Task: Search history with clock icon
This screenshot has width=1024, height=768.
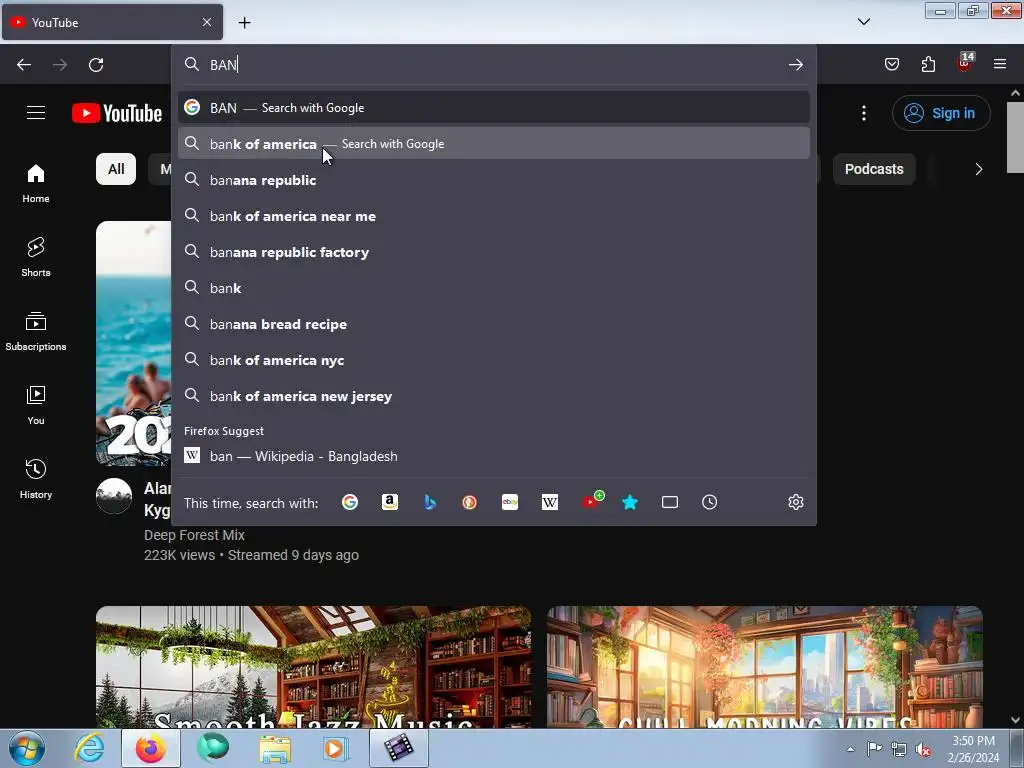Action: click(x=709, y=502)
